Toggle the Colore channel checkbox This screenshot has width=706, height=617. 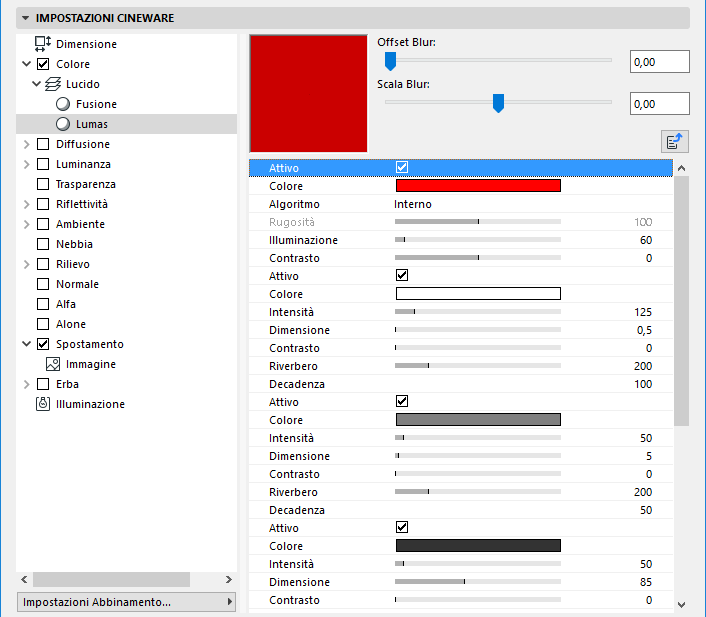click(43, 64)
